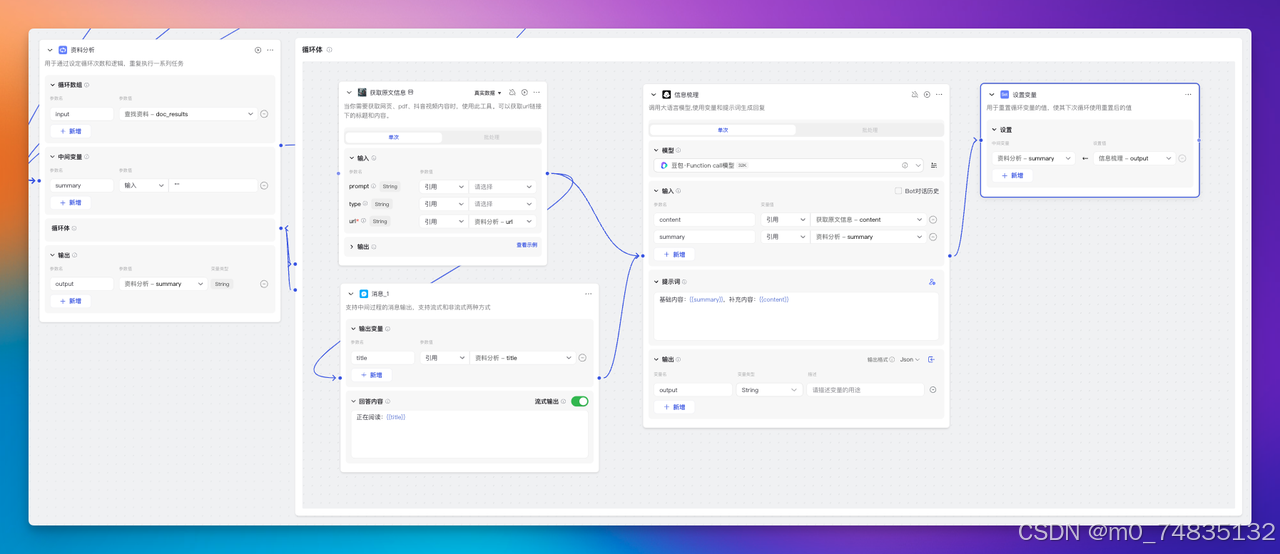1280x554 pixels.
Task: Open the String type dropdown for output
Action: 768,390
